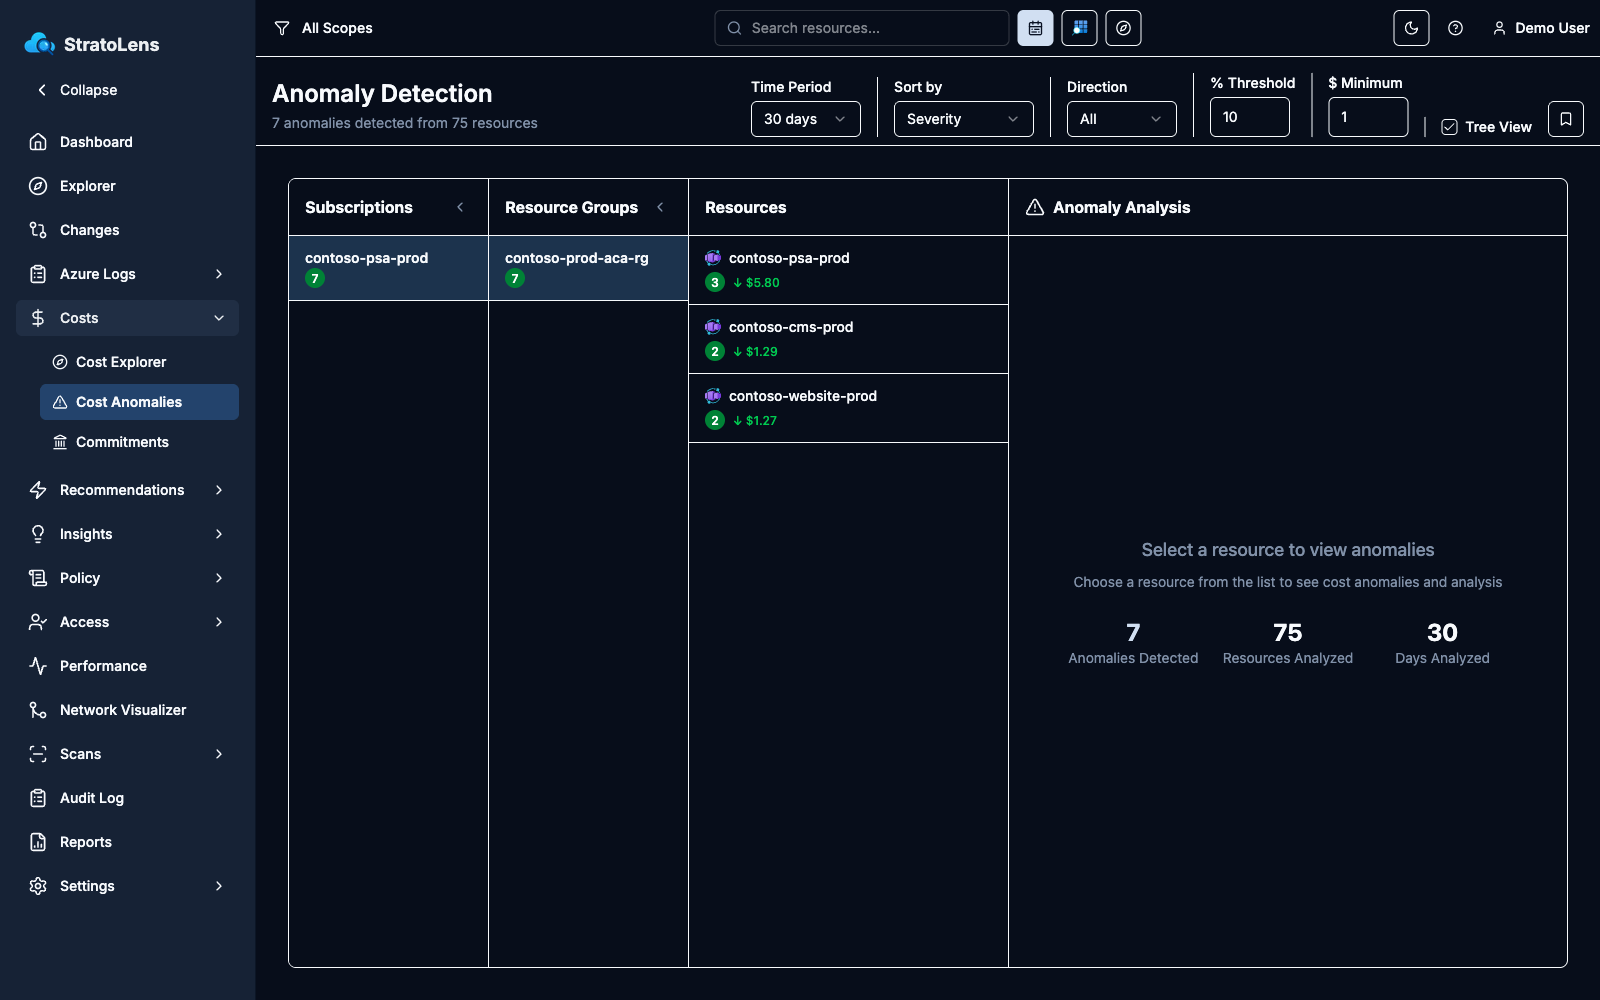Expand the Azure Logs submenu chevron
Screen dimensions: 1600x1000
coord(219,274)
